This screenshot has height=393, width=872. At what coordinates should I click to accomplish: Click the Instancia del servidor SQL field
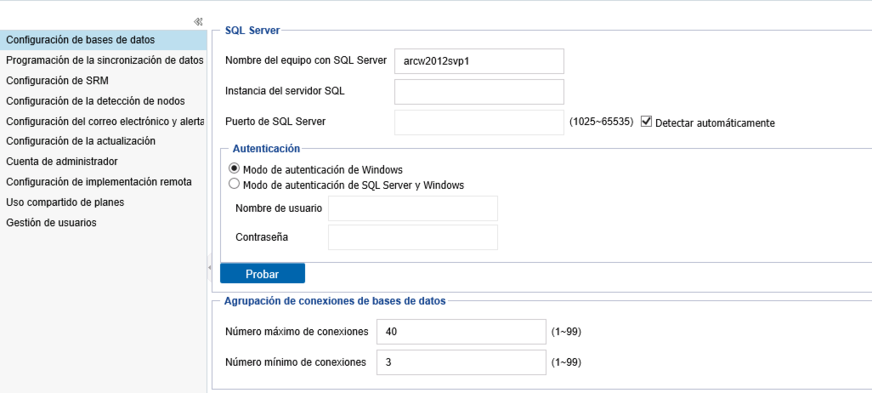[479, 92]
